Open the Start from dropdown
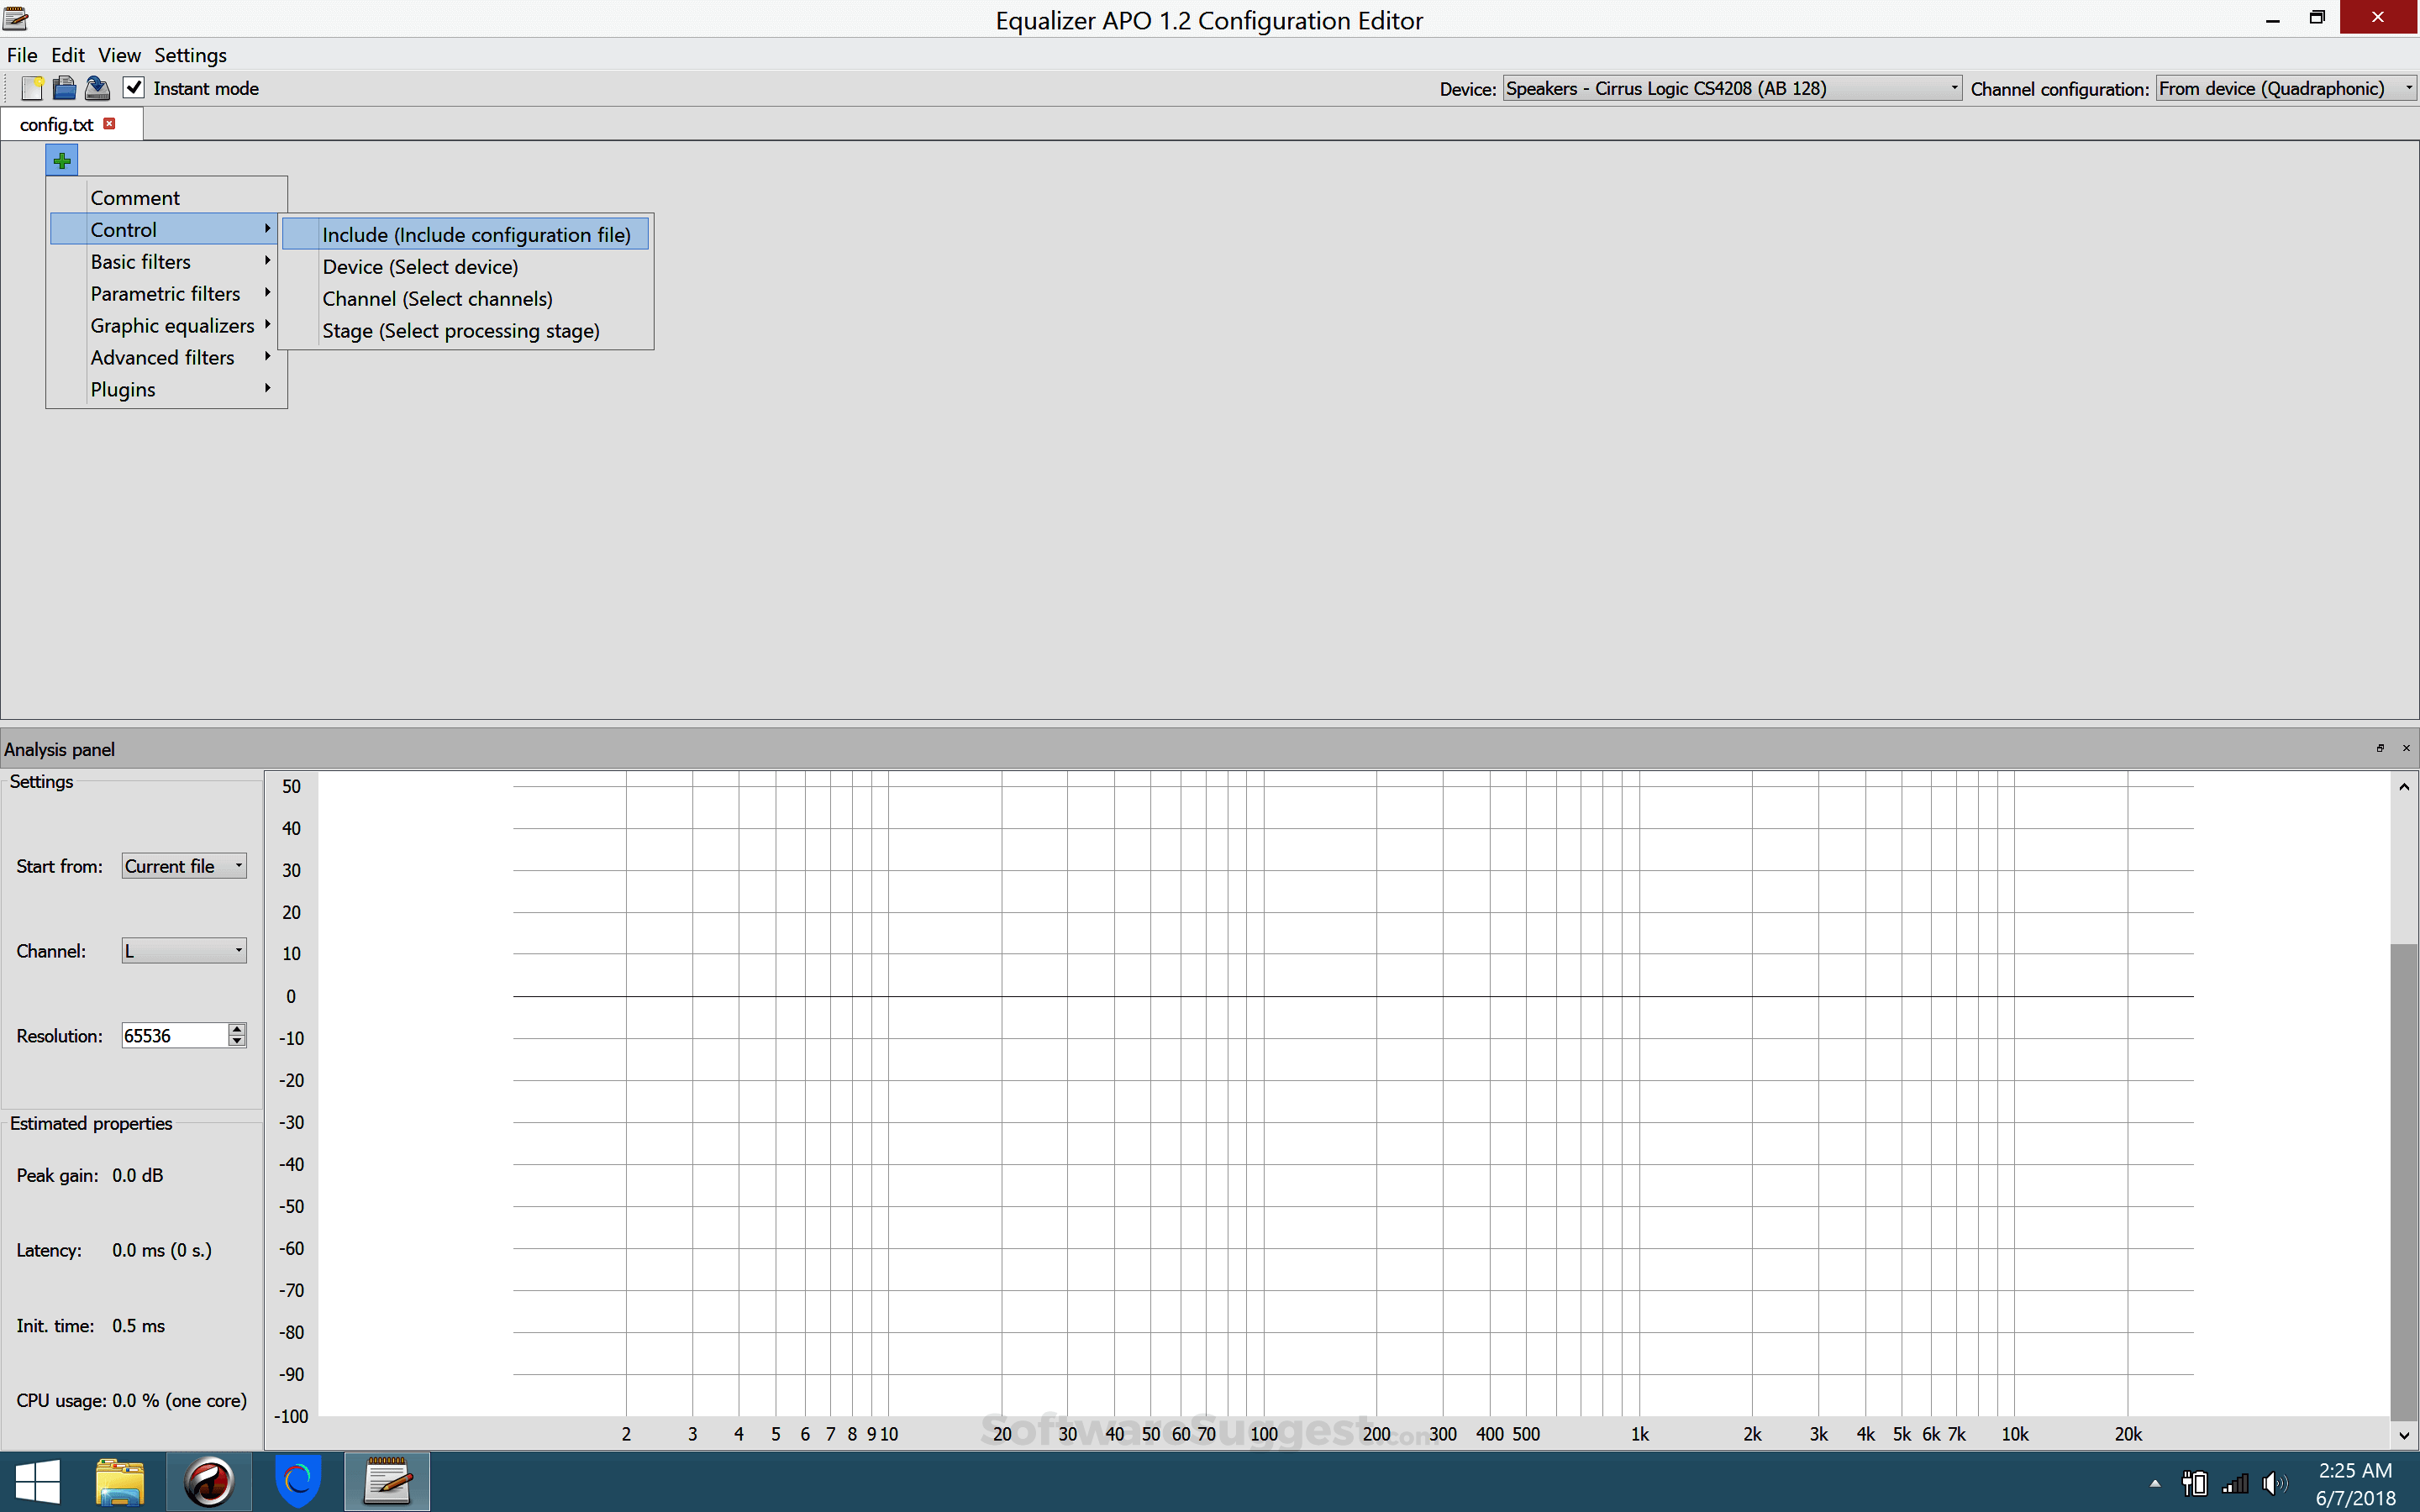This screenshot has height=1512, width=2420. tap(184, 866)
